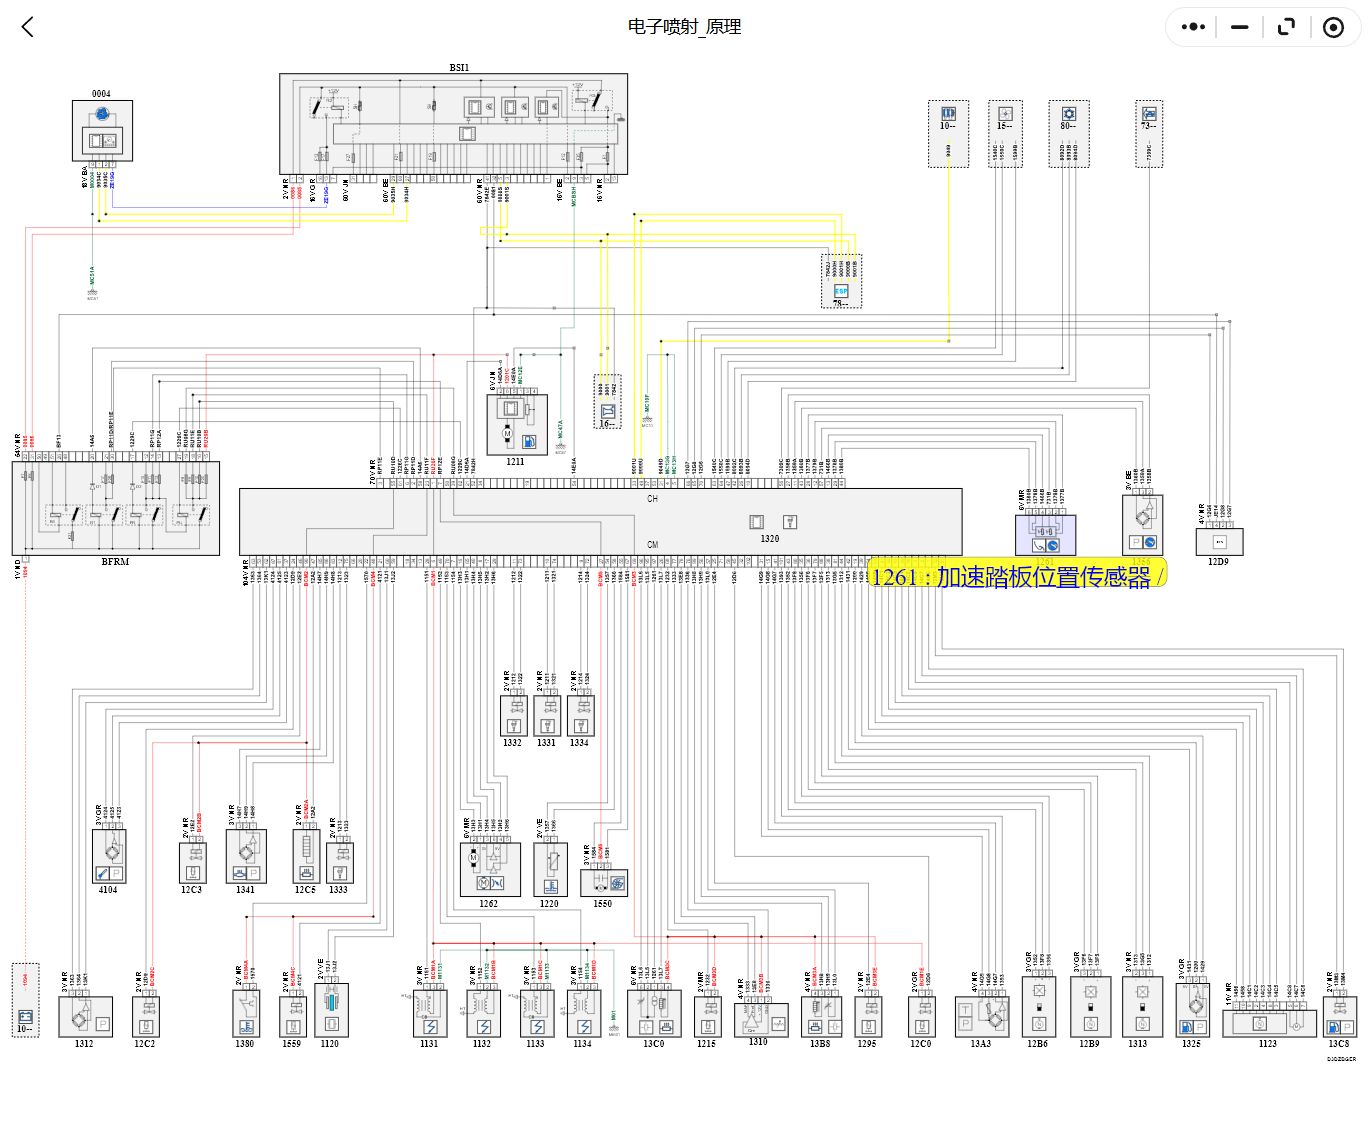Click the circular target control at top right

pos(1333,27)
